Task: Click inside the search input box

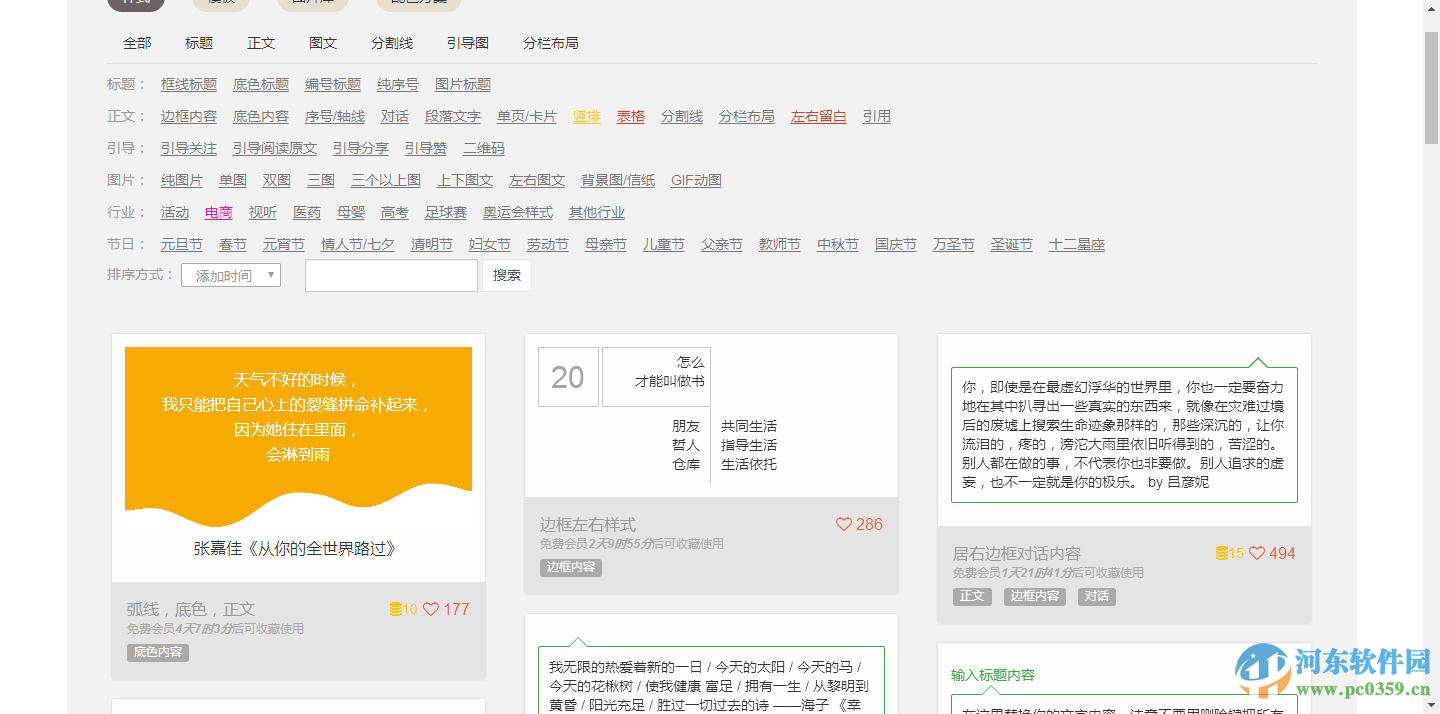Action: pyautogui.click(x=390, y=275)
